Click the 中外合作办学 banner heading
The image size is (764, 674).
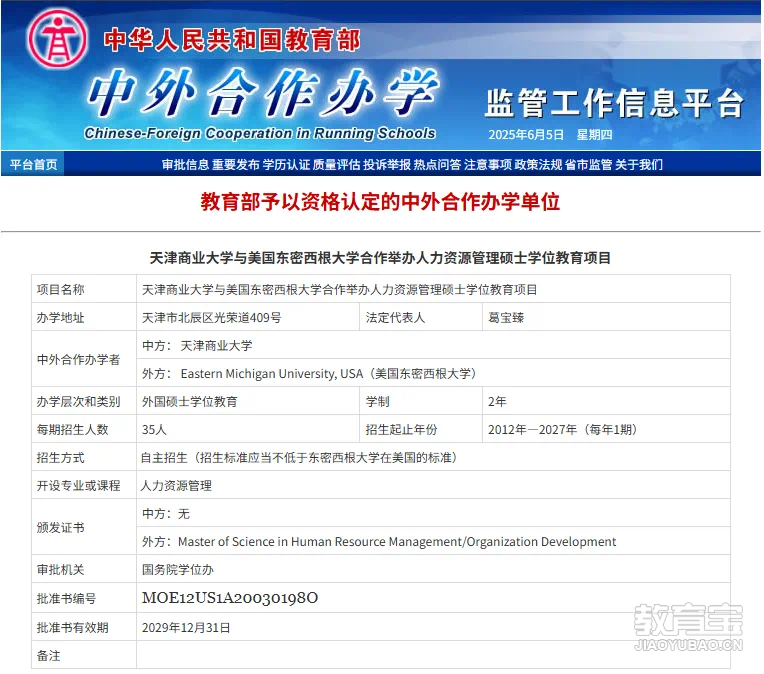(x=263, y=93)
